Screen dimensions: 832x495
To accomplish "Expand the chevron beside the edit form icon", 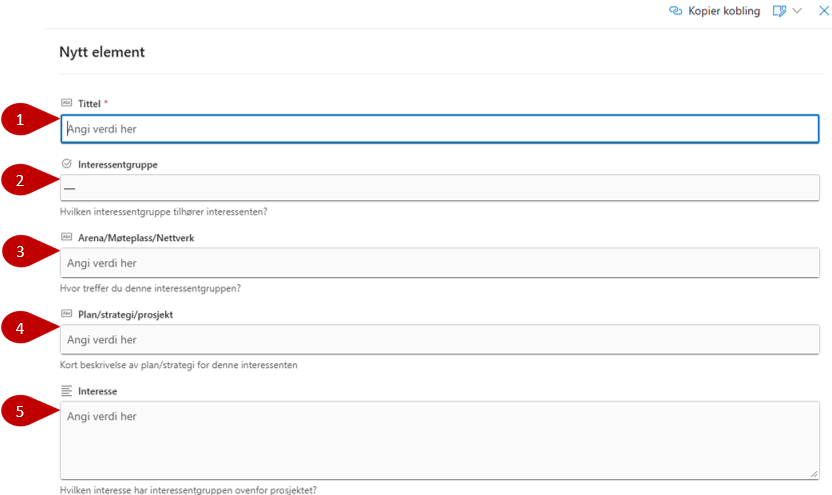I will (x=797, y=11).
